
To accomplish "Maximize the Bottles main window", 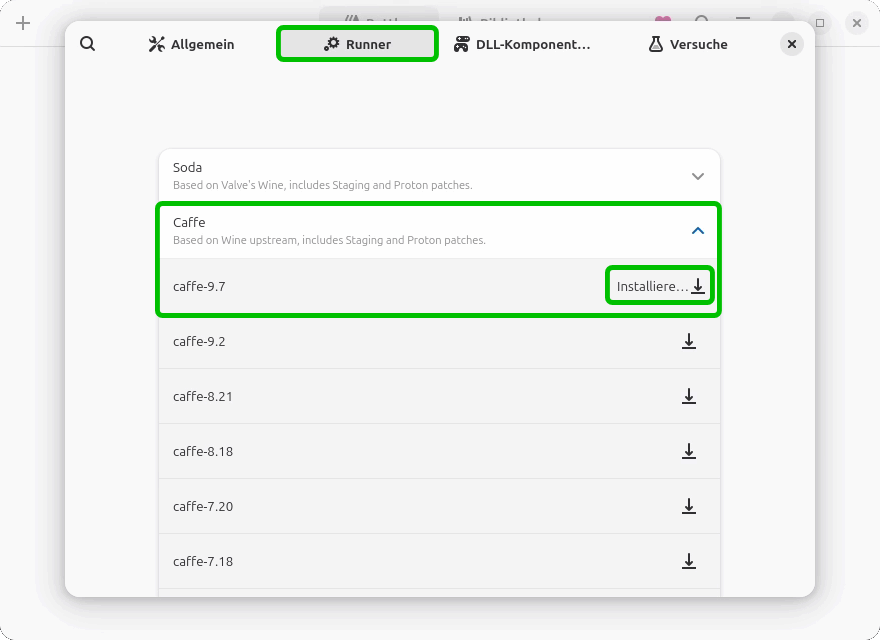I will coord(820,22).
